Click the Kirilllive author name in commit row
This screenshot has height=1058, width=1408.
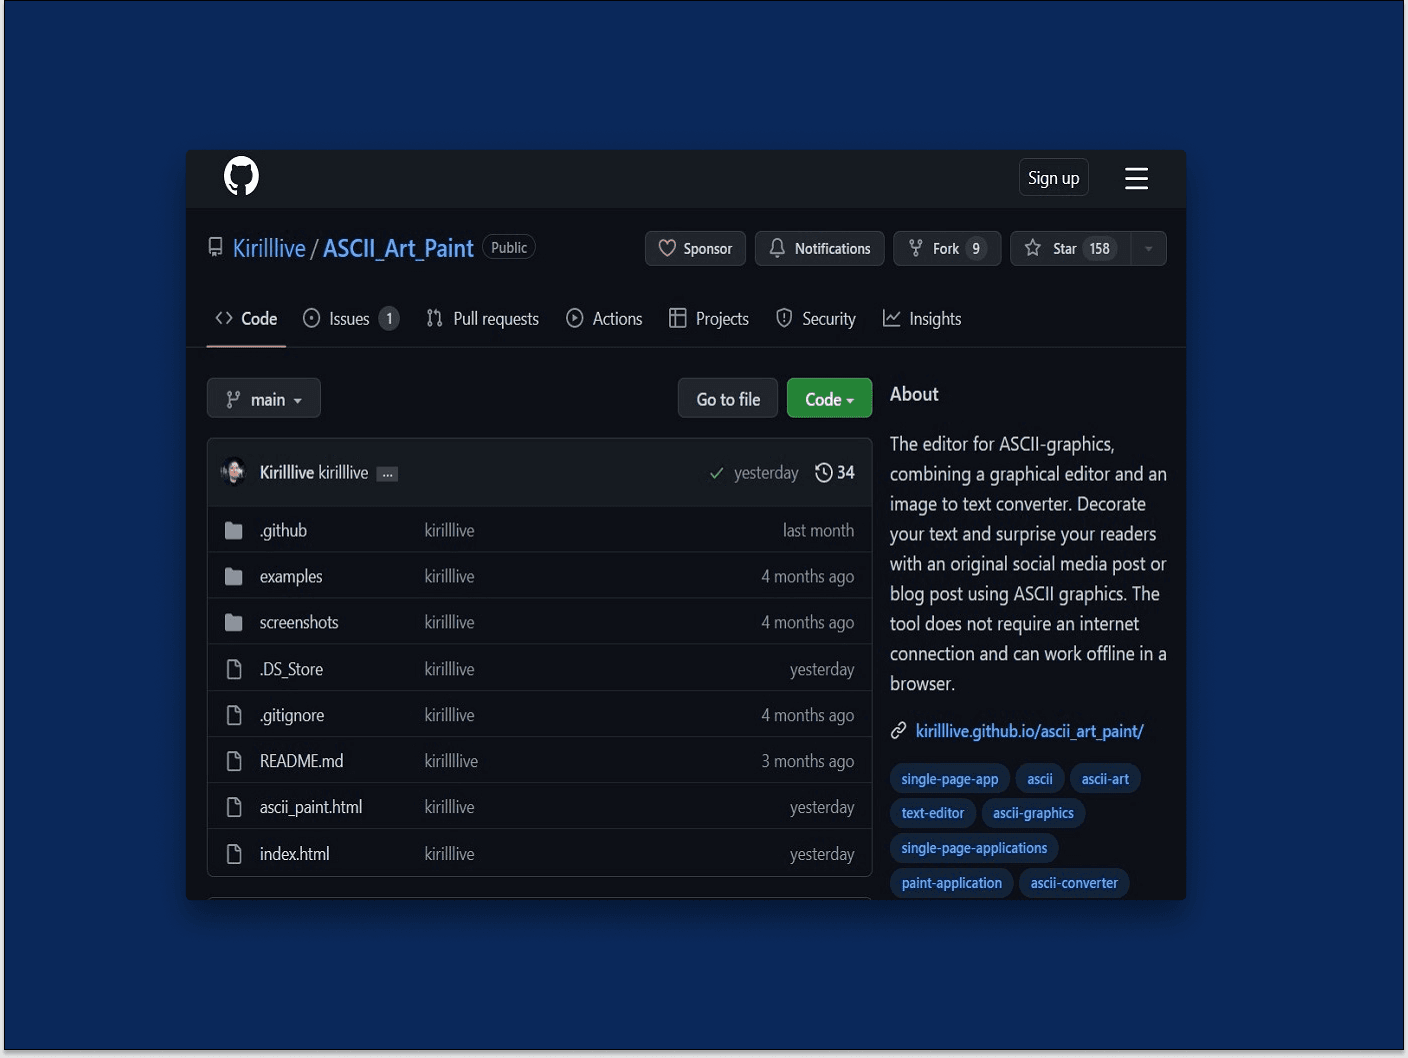tap(287, 472)
